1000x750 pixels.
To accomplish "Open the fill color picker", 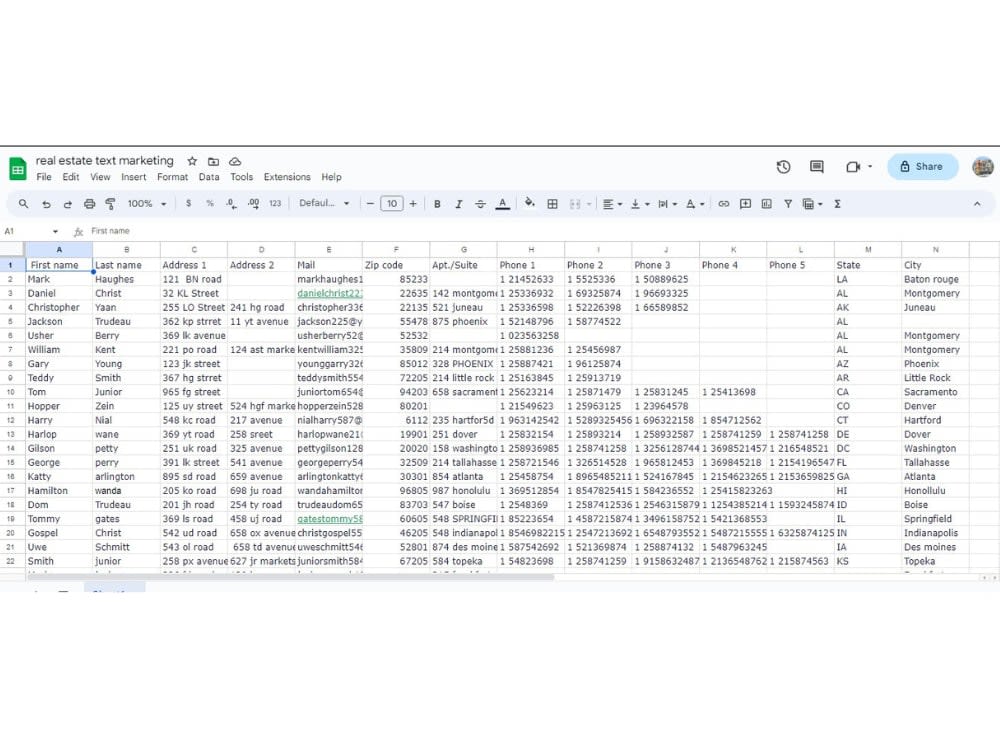I will click(x=529, y=203).
